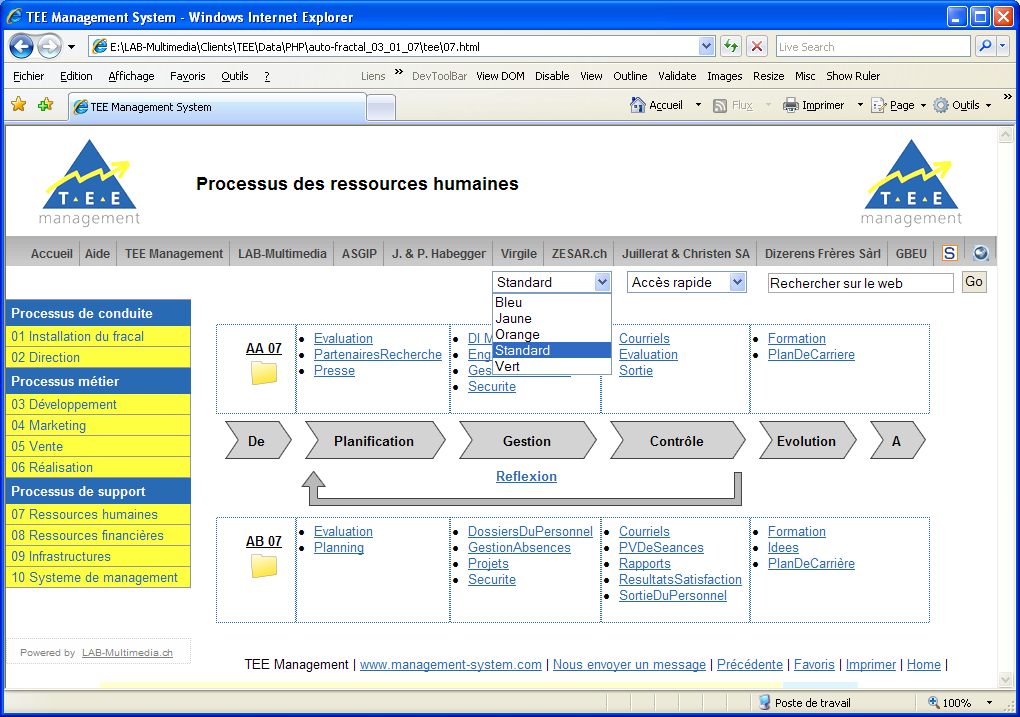The image size is (1020, 717).
Task: Open the AA 07 folder icon
Action: pyautogui.click(x=263, y=373)
